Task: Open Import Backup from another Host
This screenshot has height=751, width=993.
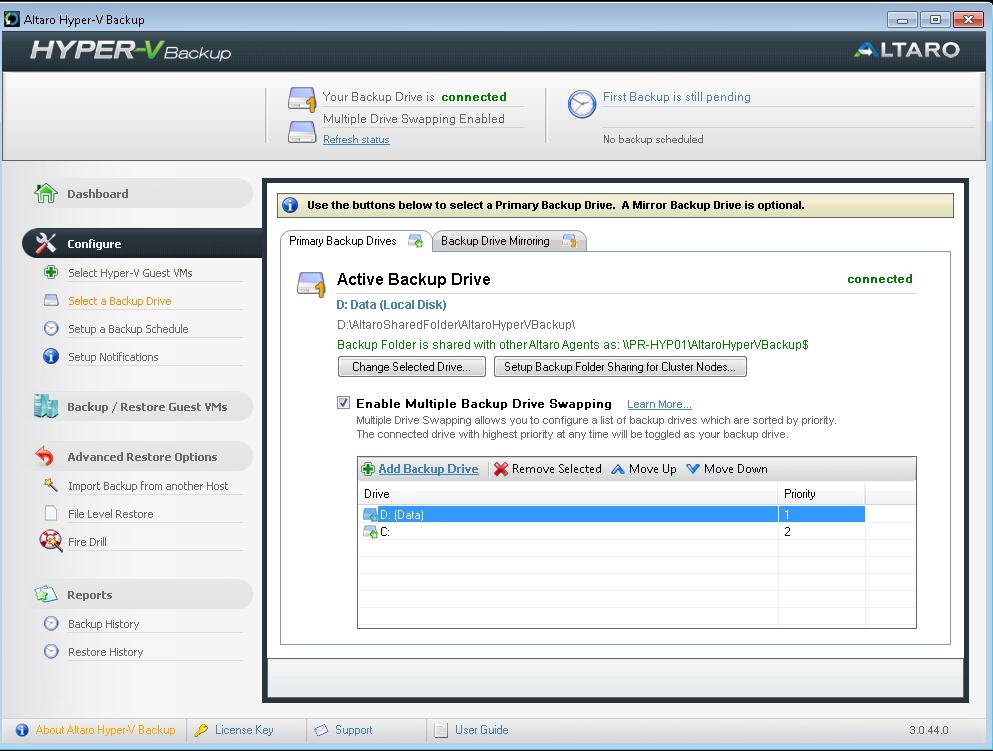Action: (x=148, y=486)
